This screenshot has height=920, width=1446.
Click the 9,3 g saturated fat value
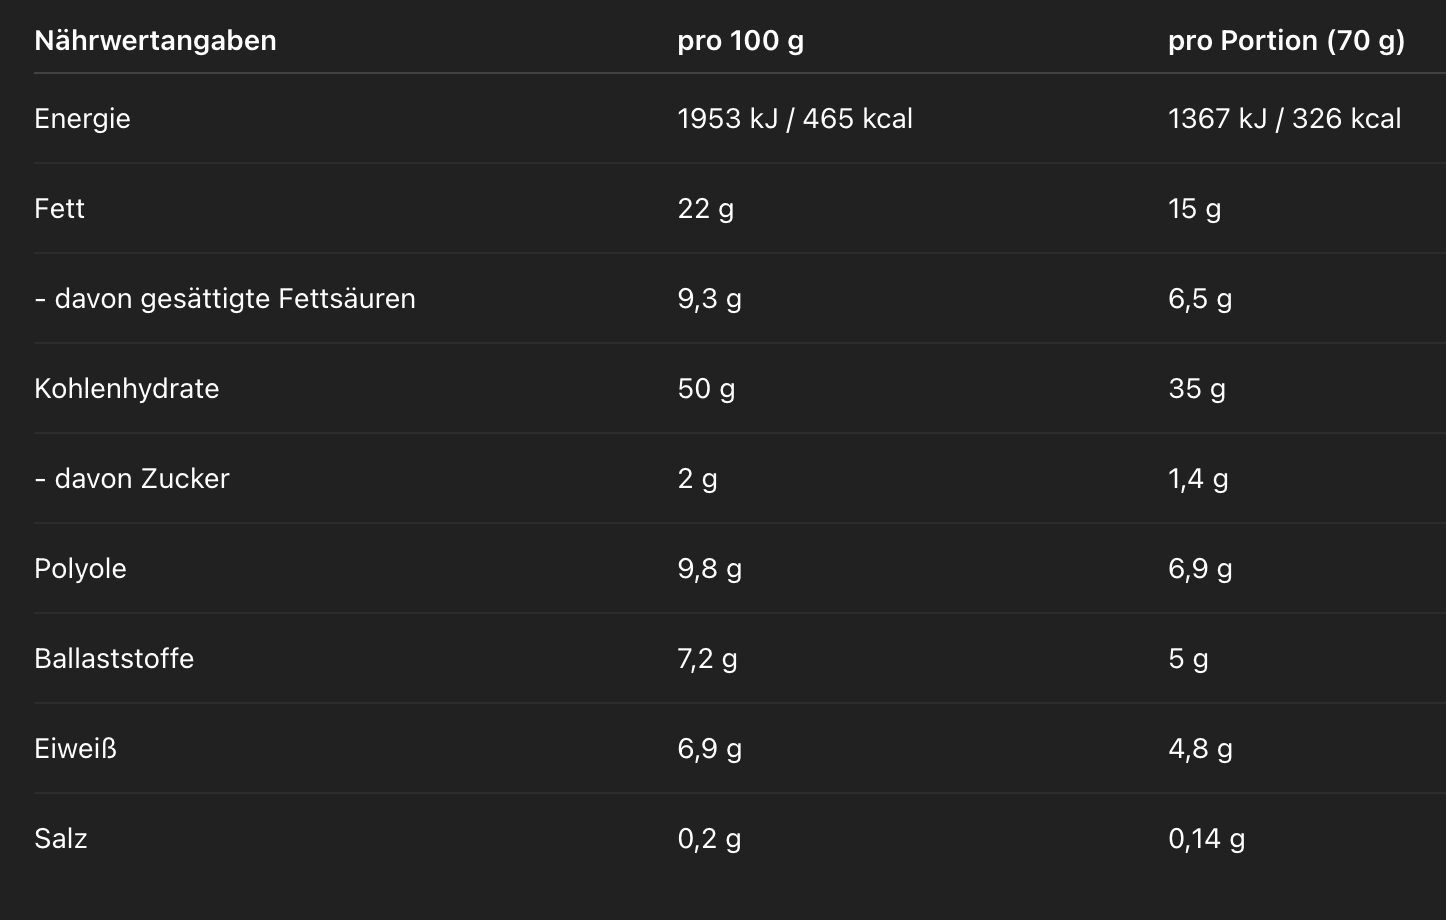click(709, 299)
